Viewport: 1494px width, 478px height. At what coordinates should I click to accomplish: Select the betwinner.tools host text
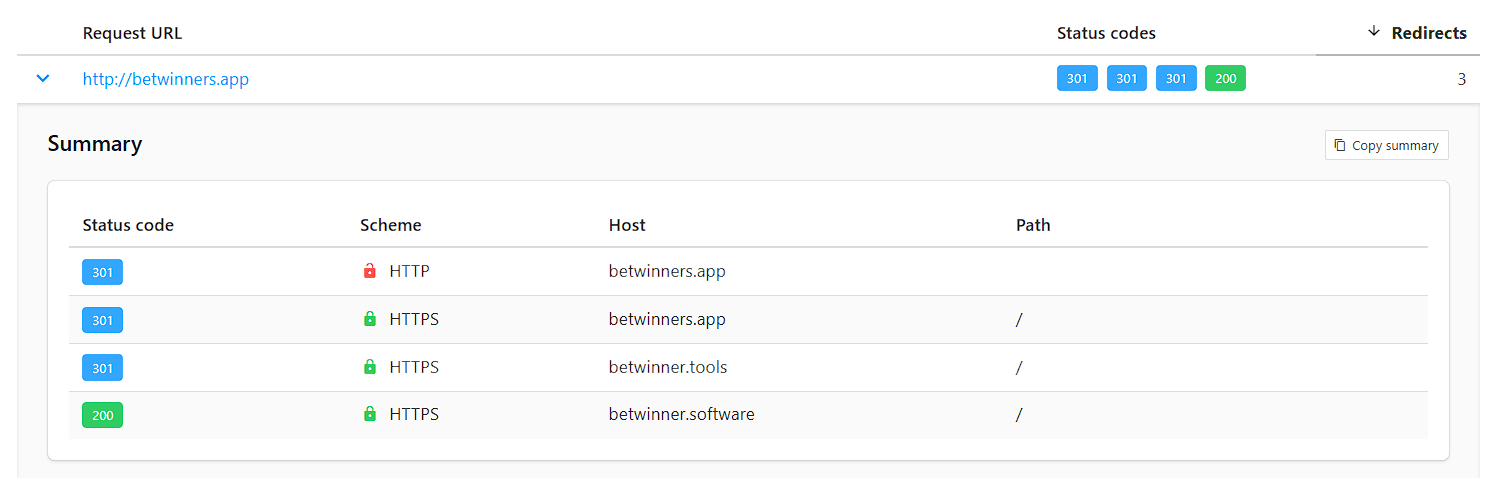(x=668, y=367)
